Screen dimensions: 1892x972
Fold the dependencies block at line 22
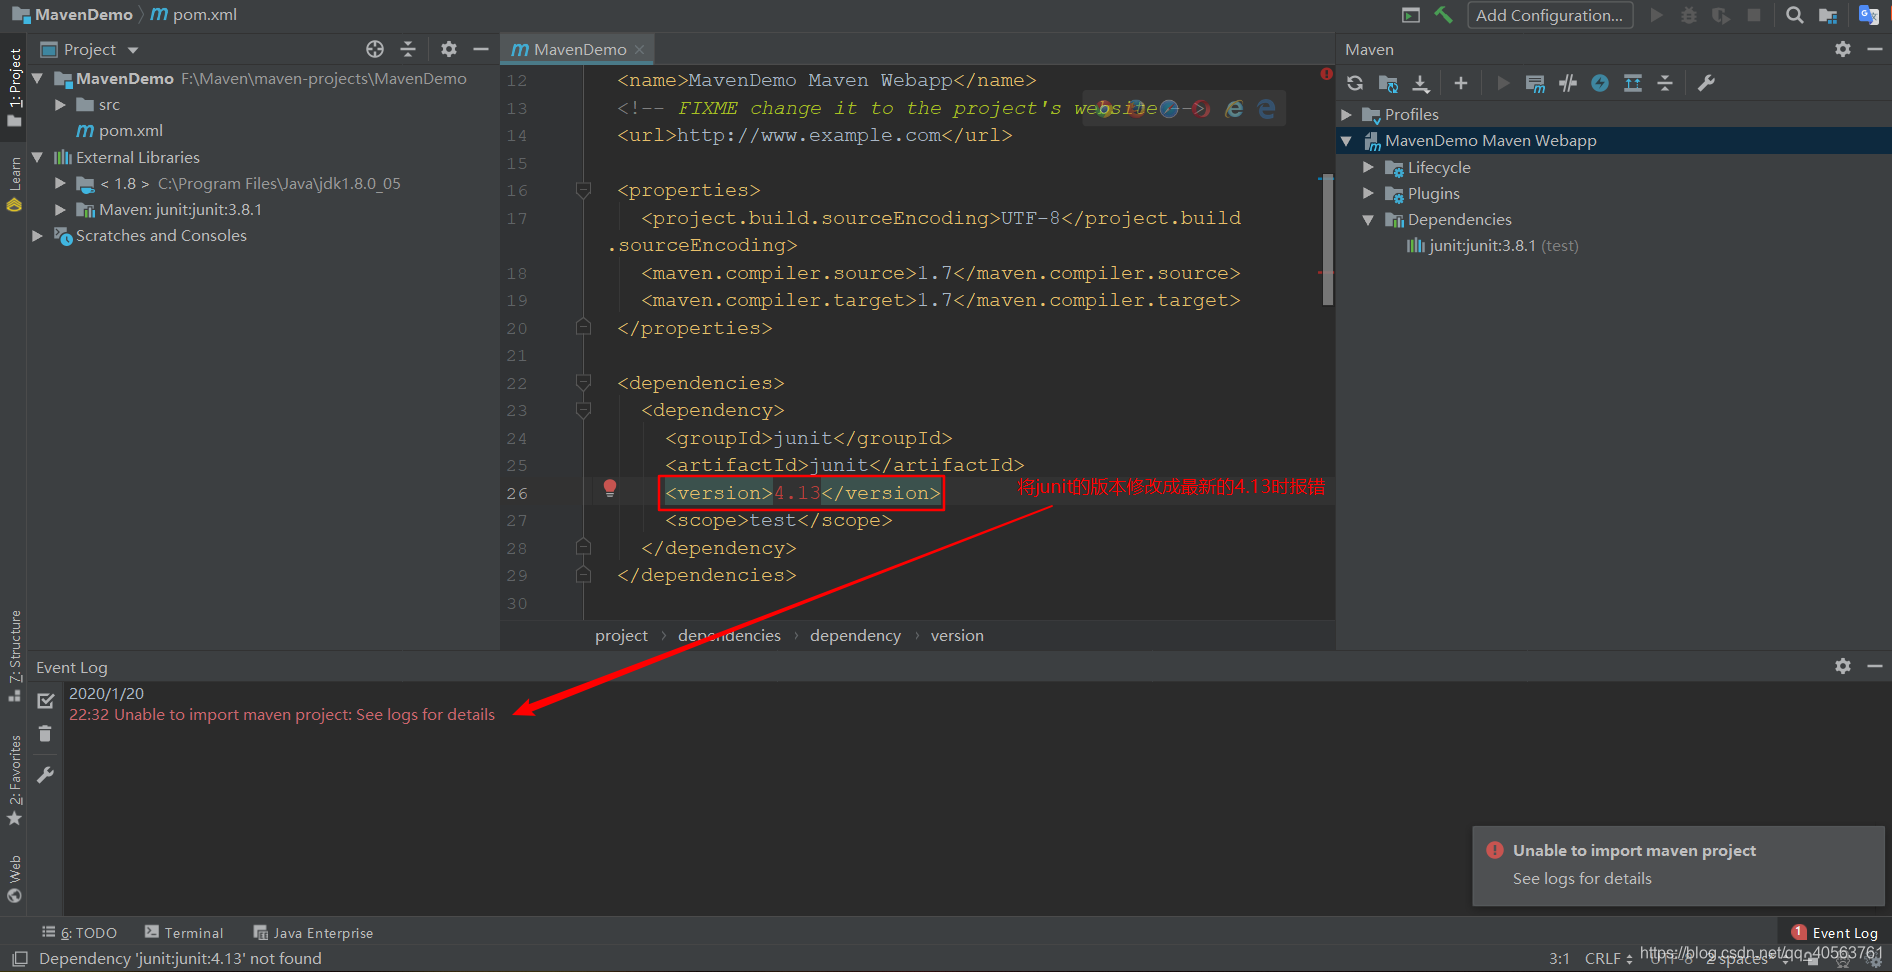point(584,383)
